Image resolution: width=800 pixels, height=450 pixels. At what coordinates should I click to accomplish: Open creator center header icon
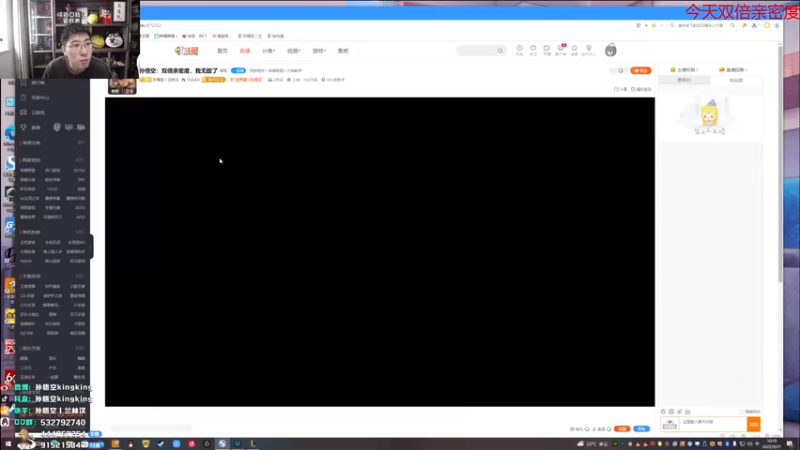click(589, 50)
